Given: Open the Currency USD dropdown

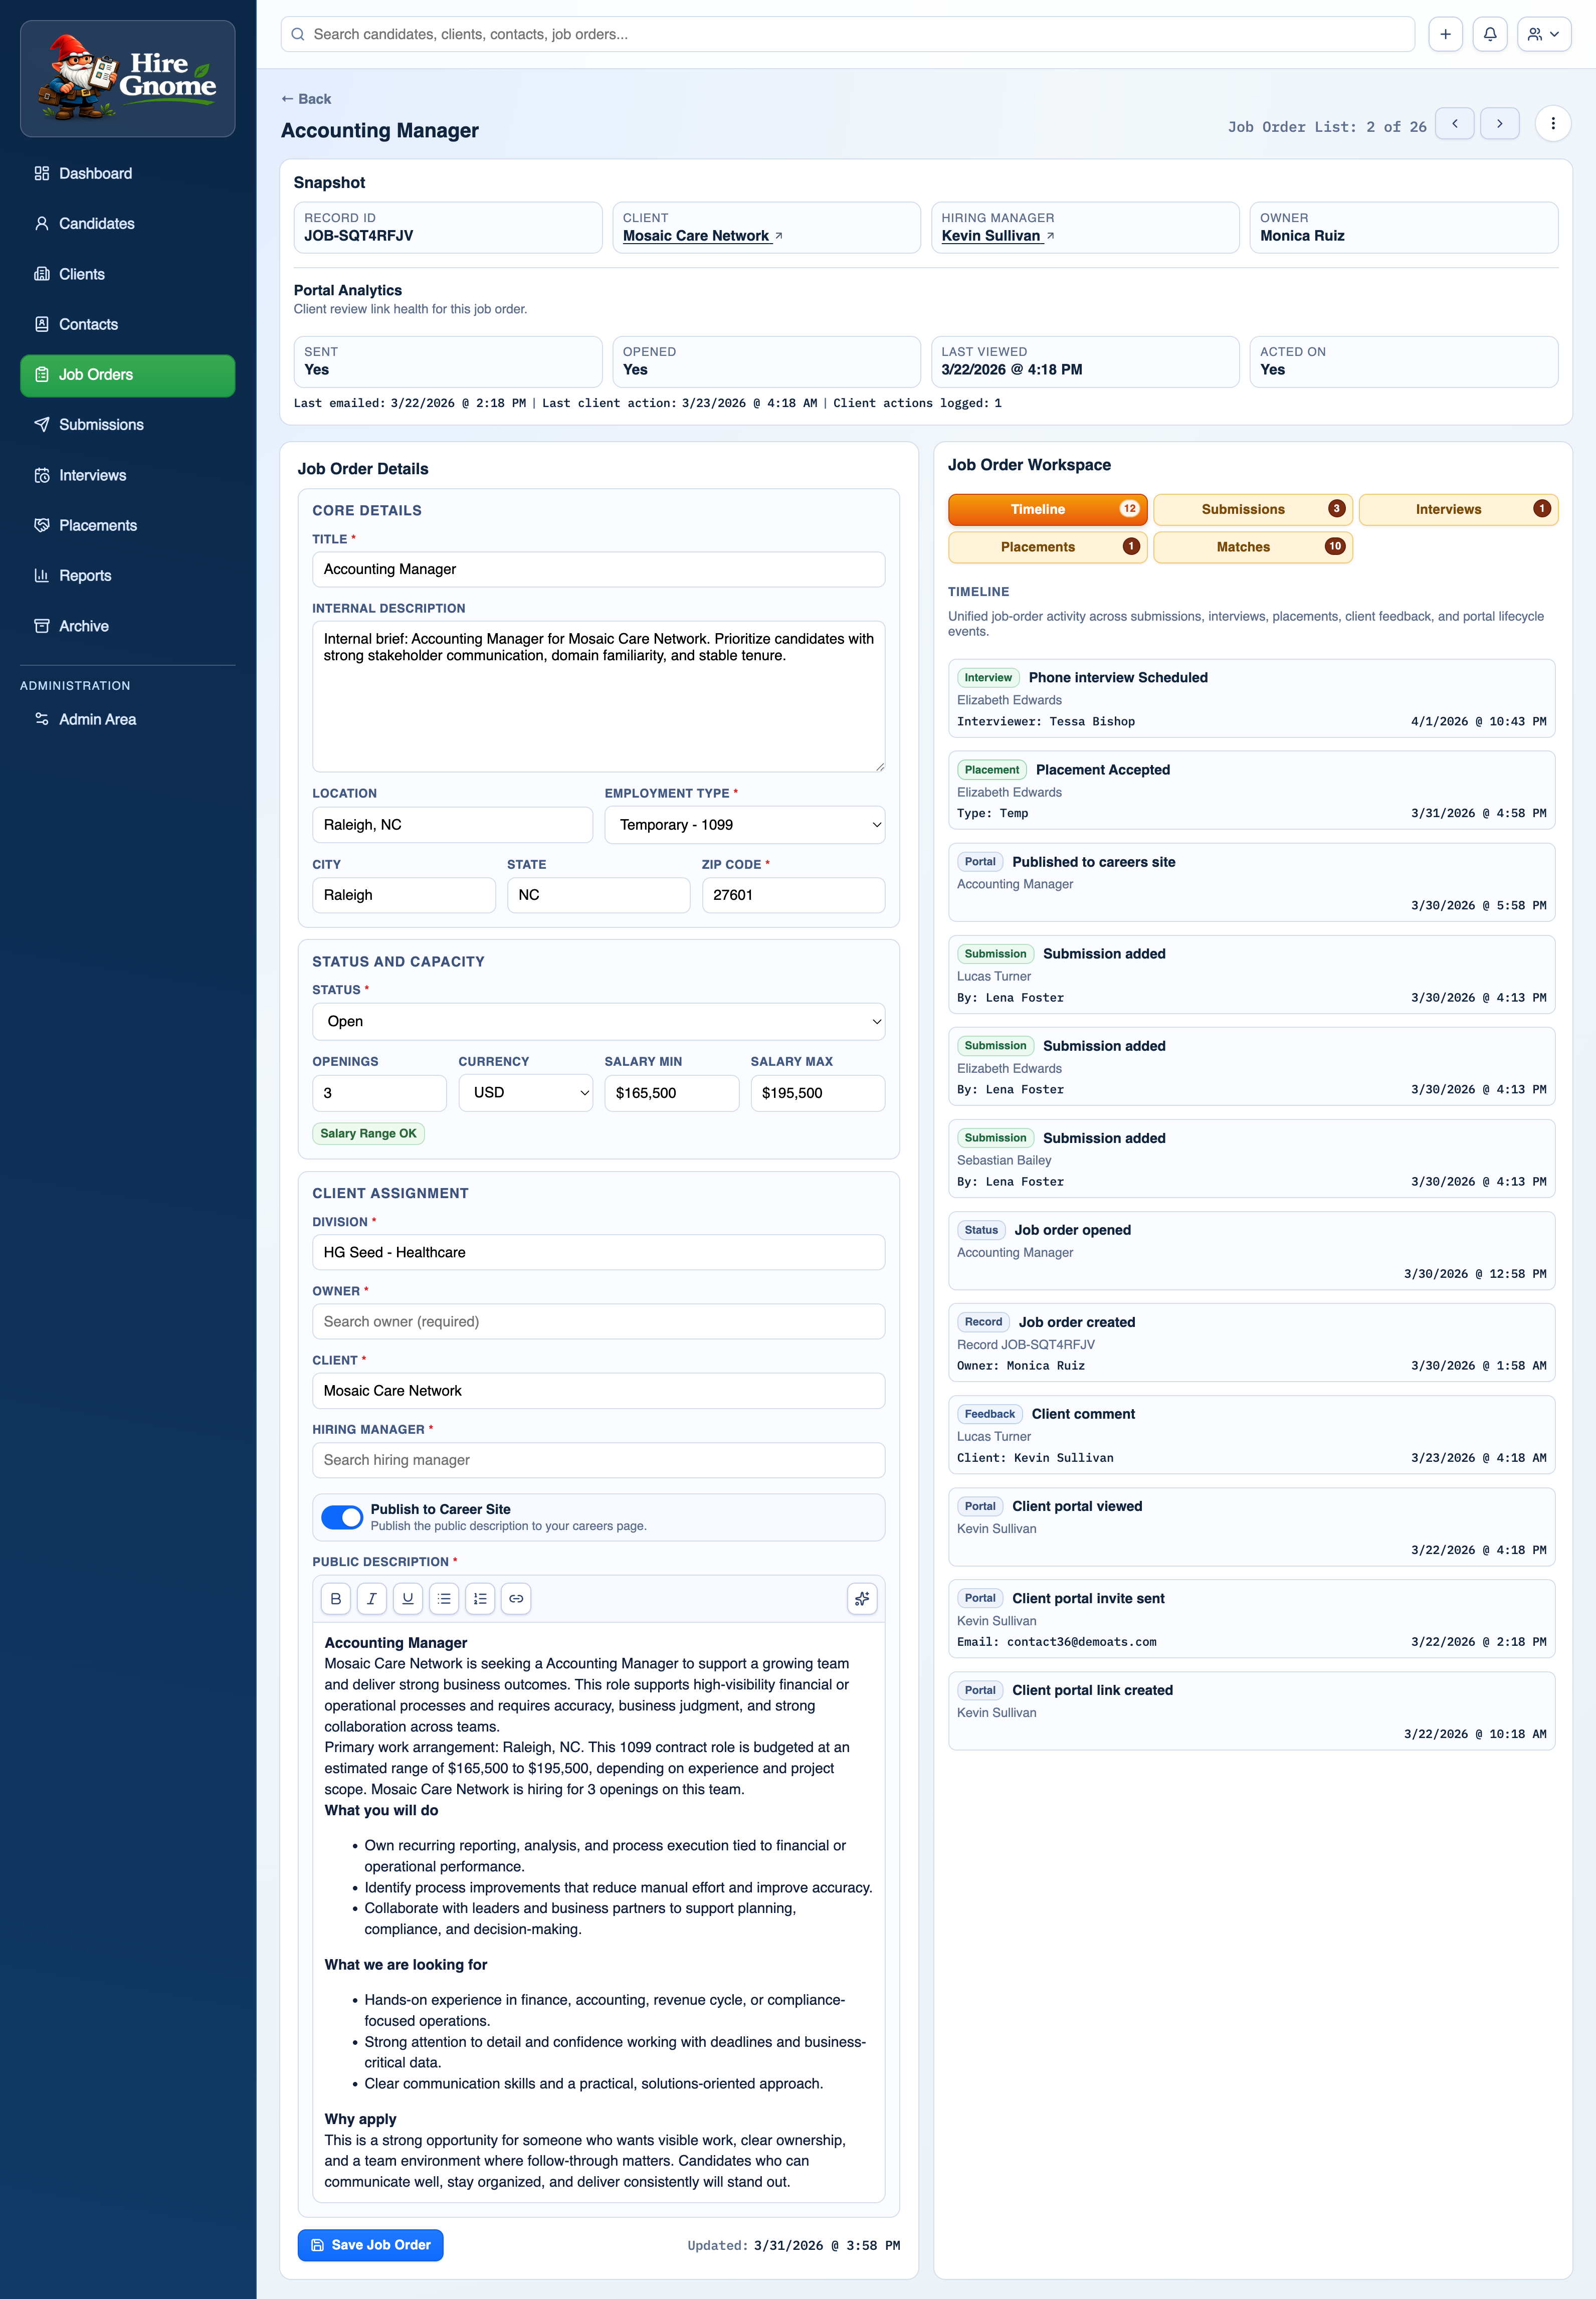Looking at the screenshot, I should click(525, 1092).
